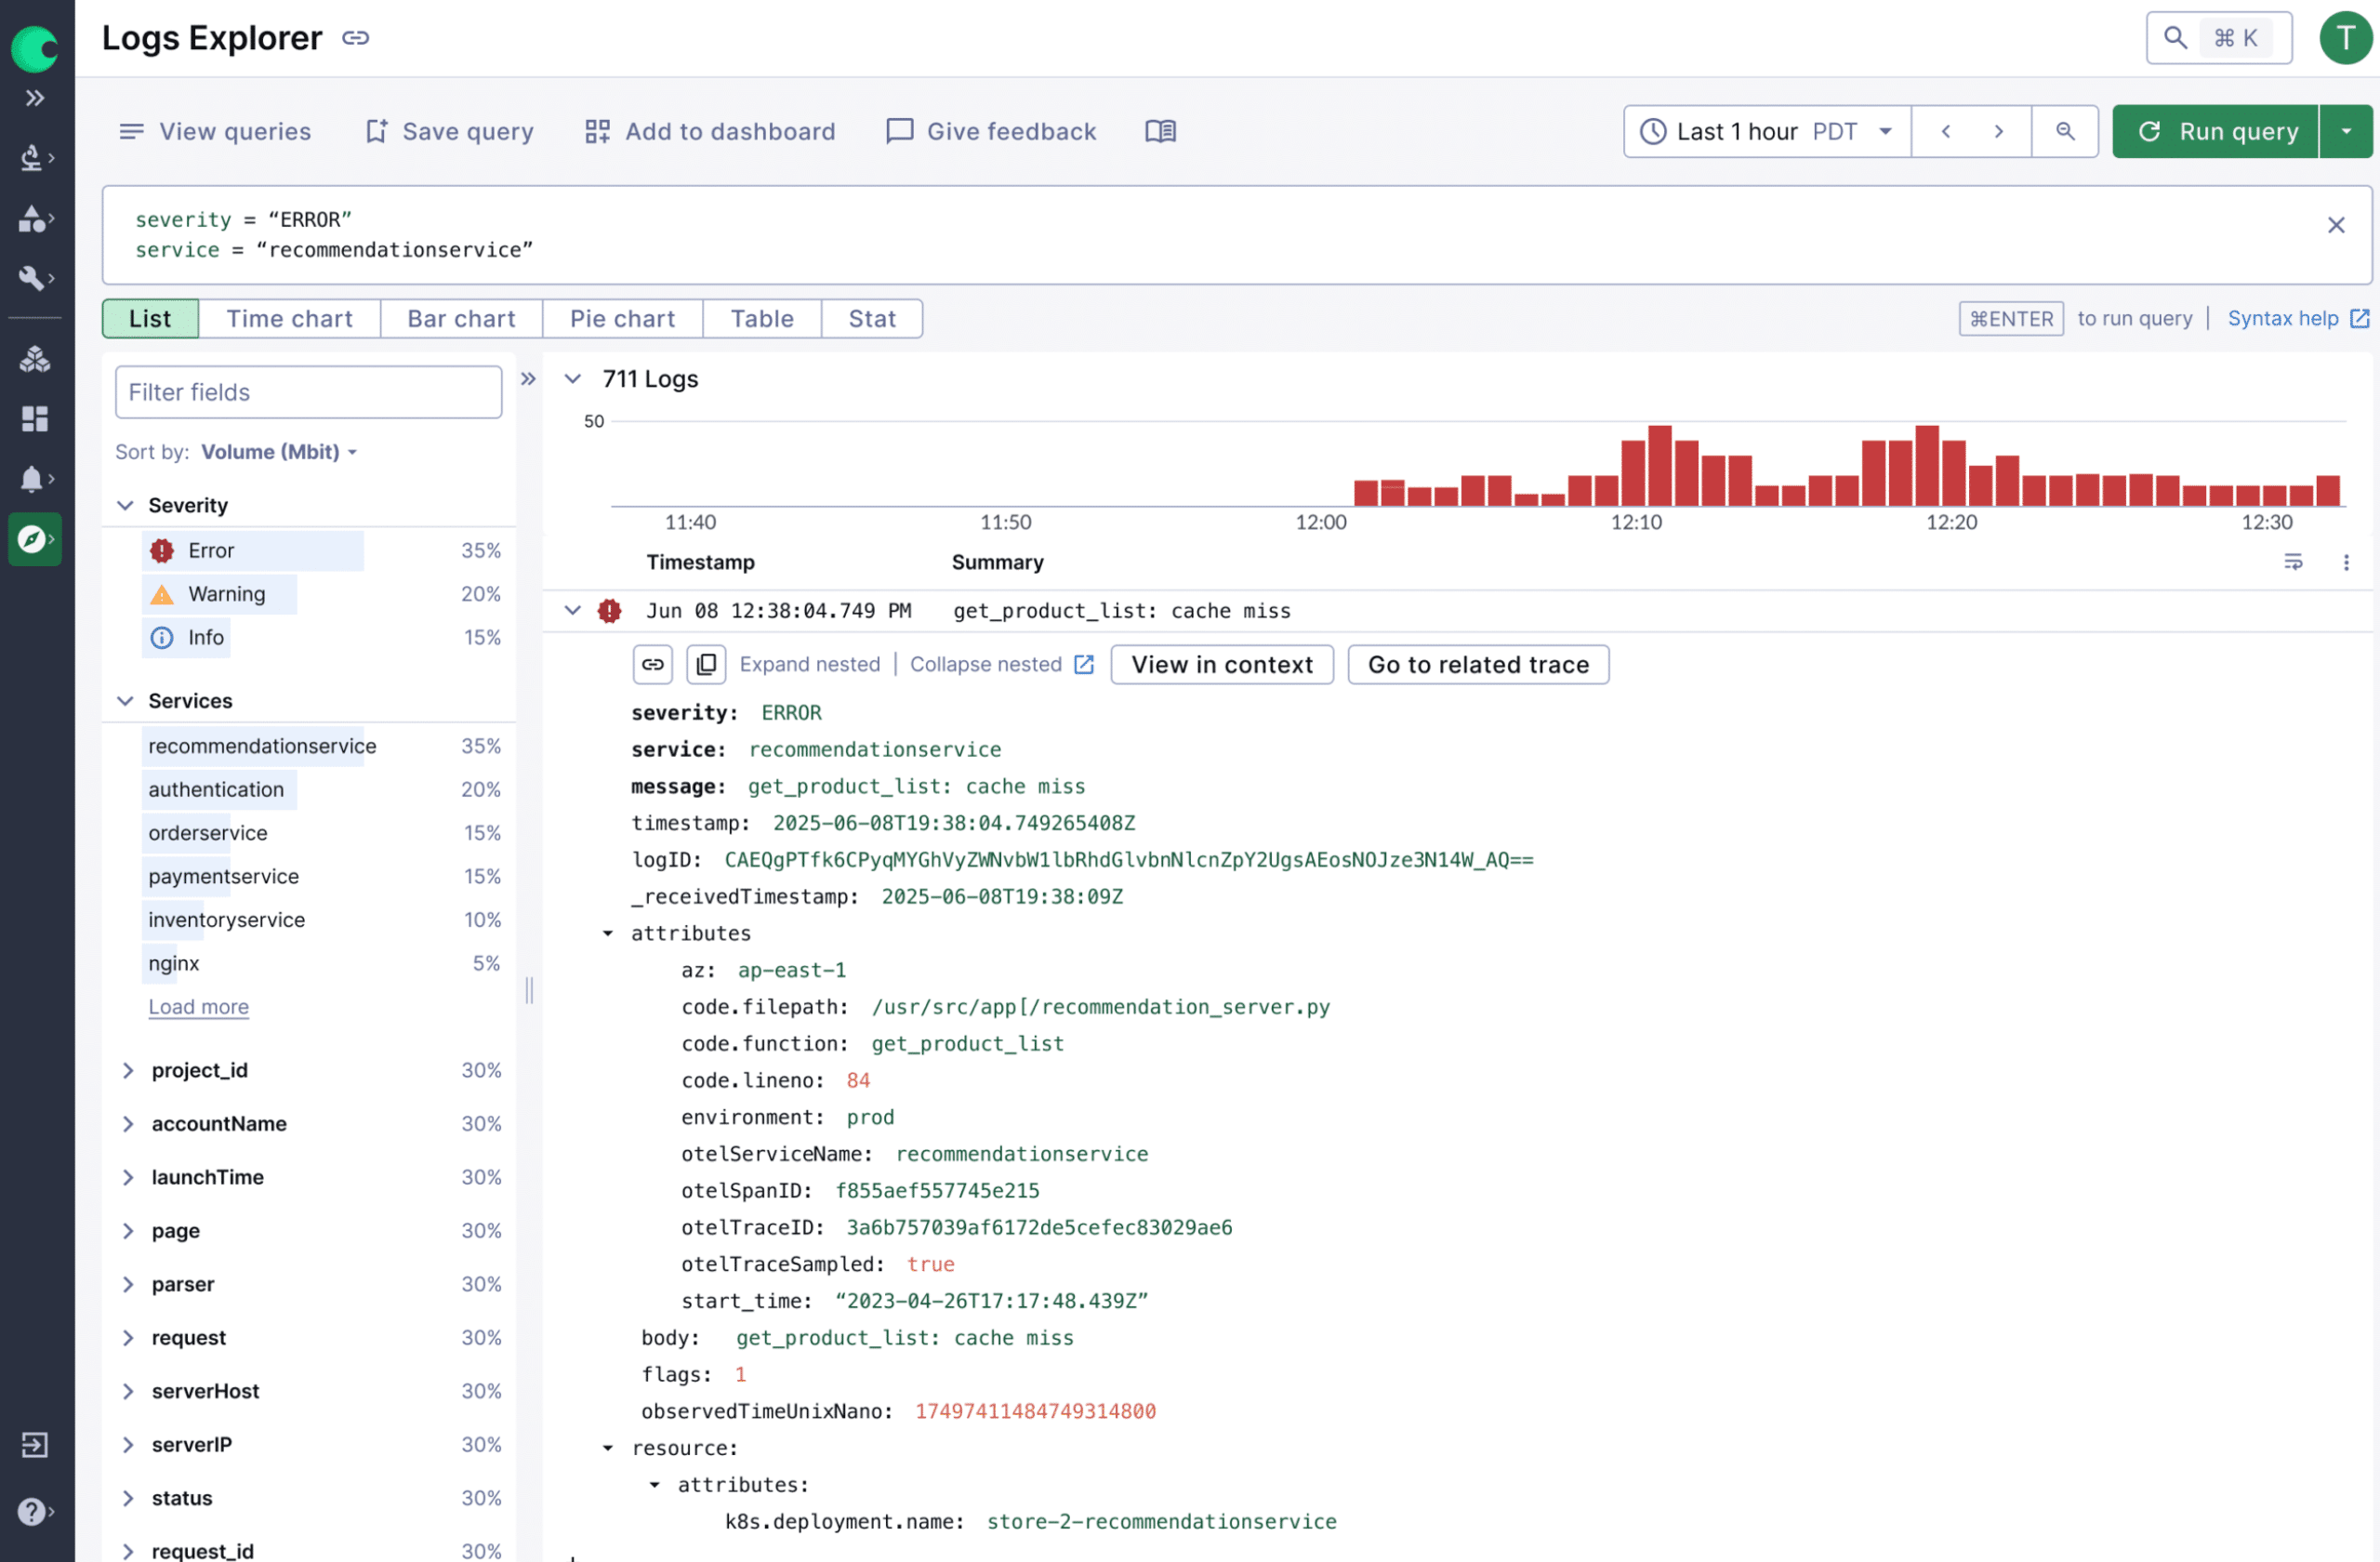Open the documentation book icon
This screenshot has height=1562, width=2380.
(x=1160, y=131)
